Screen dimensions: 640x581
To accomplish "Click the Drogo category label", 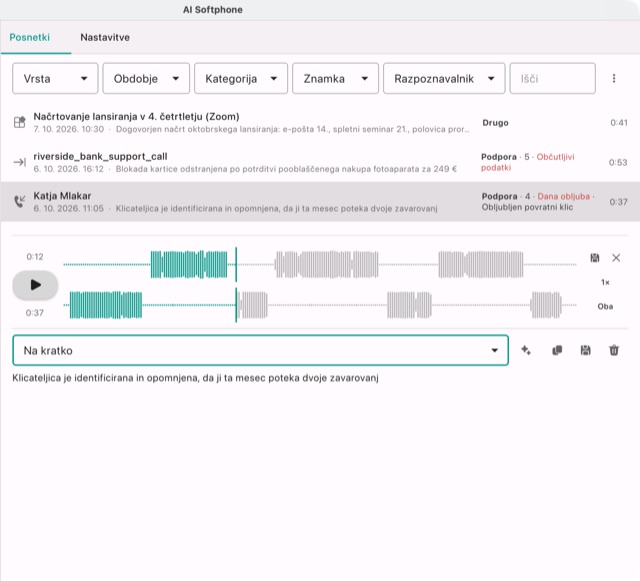I will pos(495,122).
